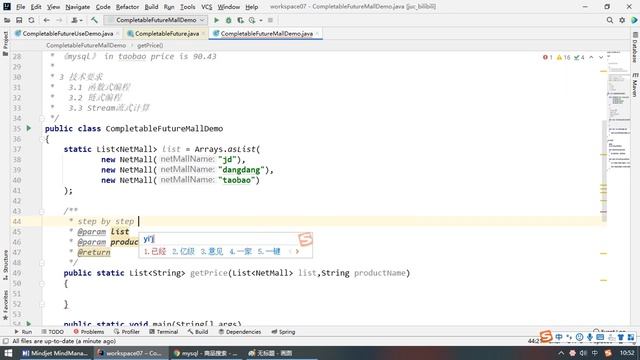Select IME candidate 1 已经
Image resolution: width=640 pixels, height=360 pixels.
[155, 251]
